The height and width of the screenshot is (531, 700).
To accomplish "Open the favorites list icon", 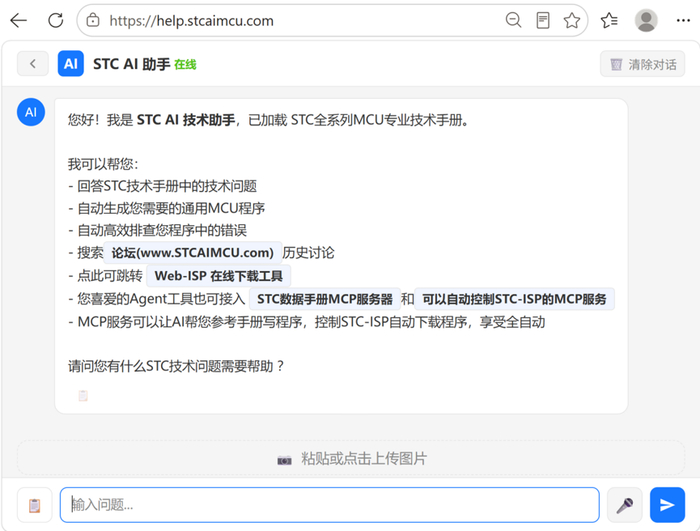I will [x=609, y=21].
